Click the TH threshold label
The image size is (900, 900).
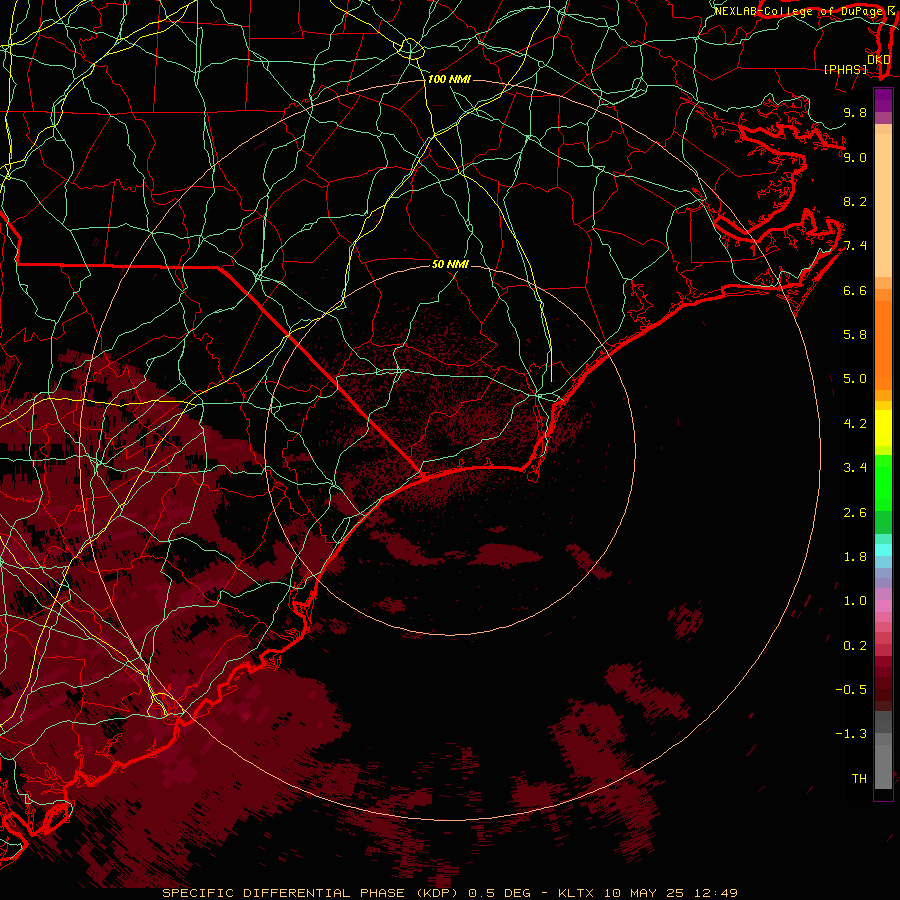click(x=859, y=779)
